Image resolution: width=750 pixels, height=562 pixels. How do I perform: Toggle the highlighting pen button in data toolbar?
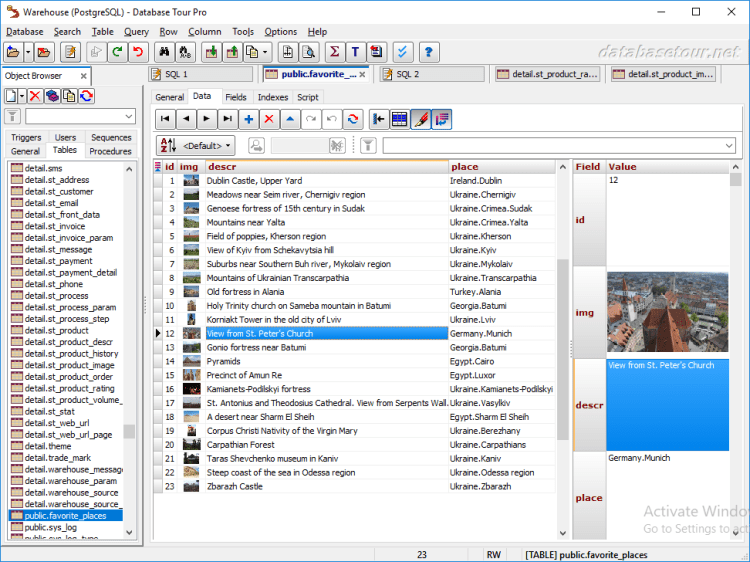[421, 119]
